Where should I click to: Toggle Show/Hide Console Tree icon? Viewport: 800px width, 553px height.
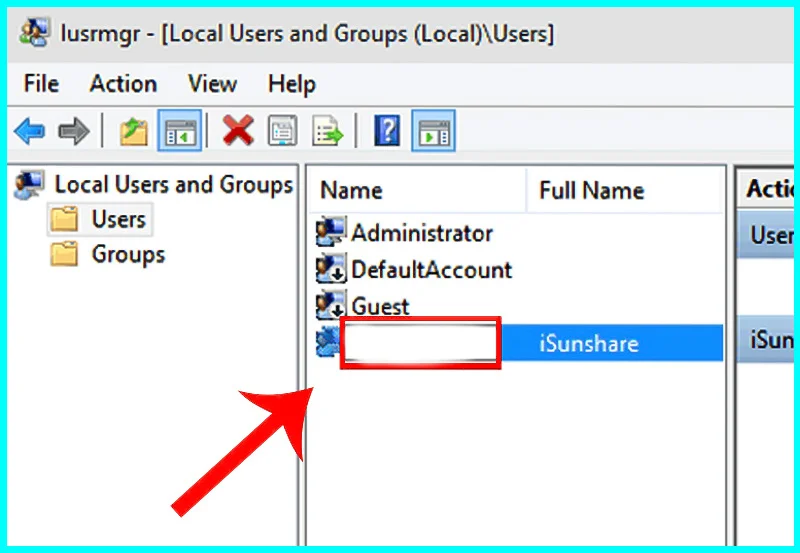point(180,131)
